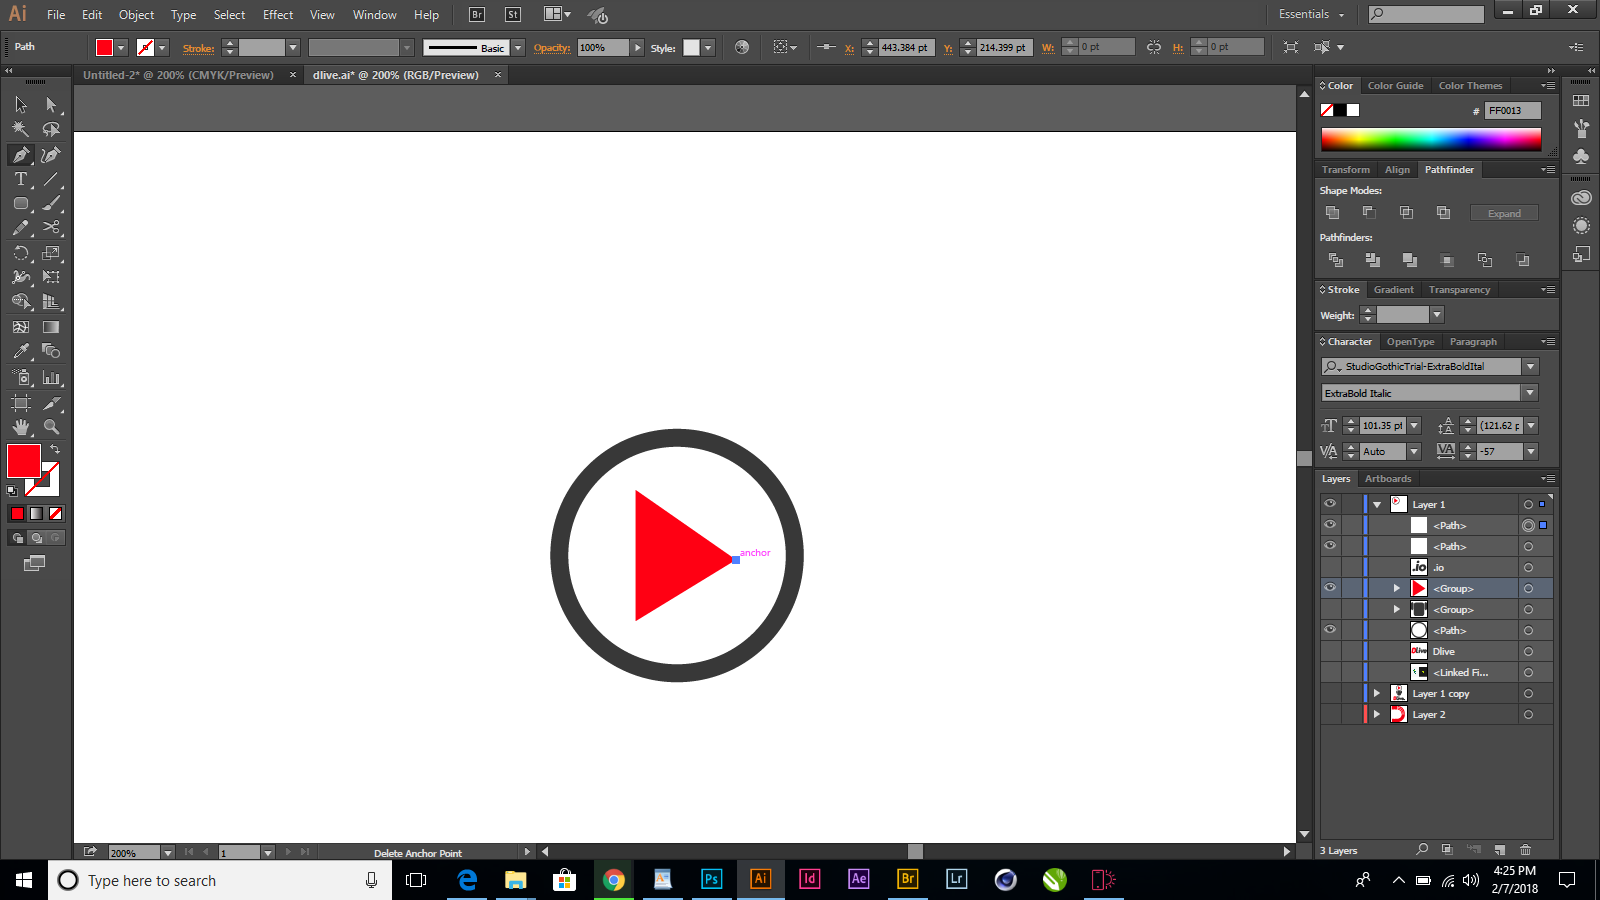Select the Type tool

[20, 179]
